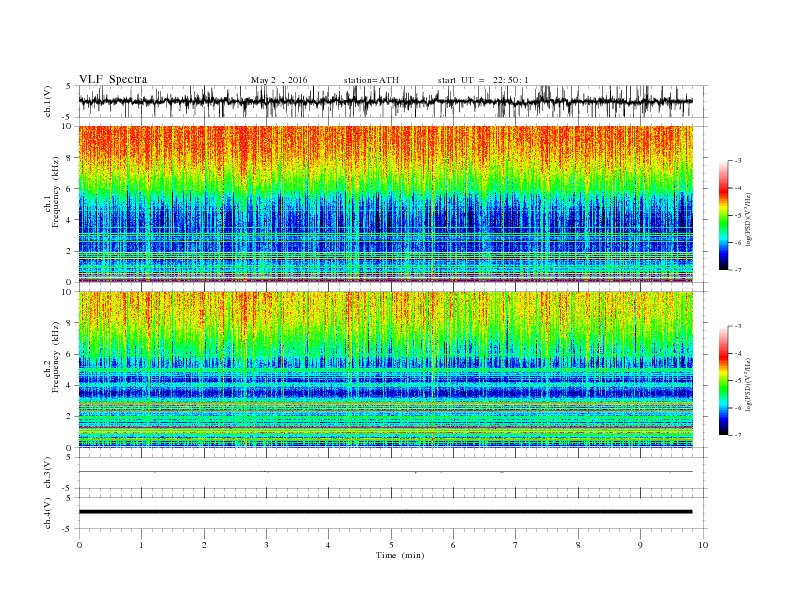Click the "-7" tick on ch.1 colorbar
Viewport: 792px width, 612px height.
coord(737,270)
